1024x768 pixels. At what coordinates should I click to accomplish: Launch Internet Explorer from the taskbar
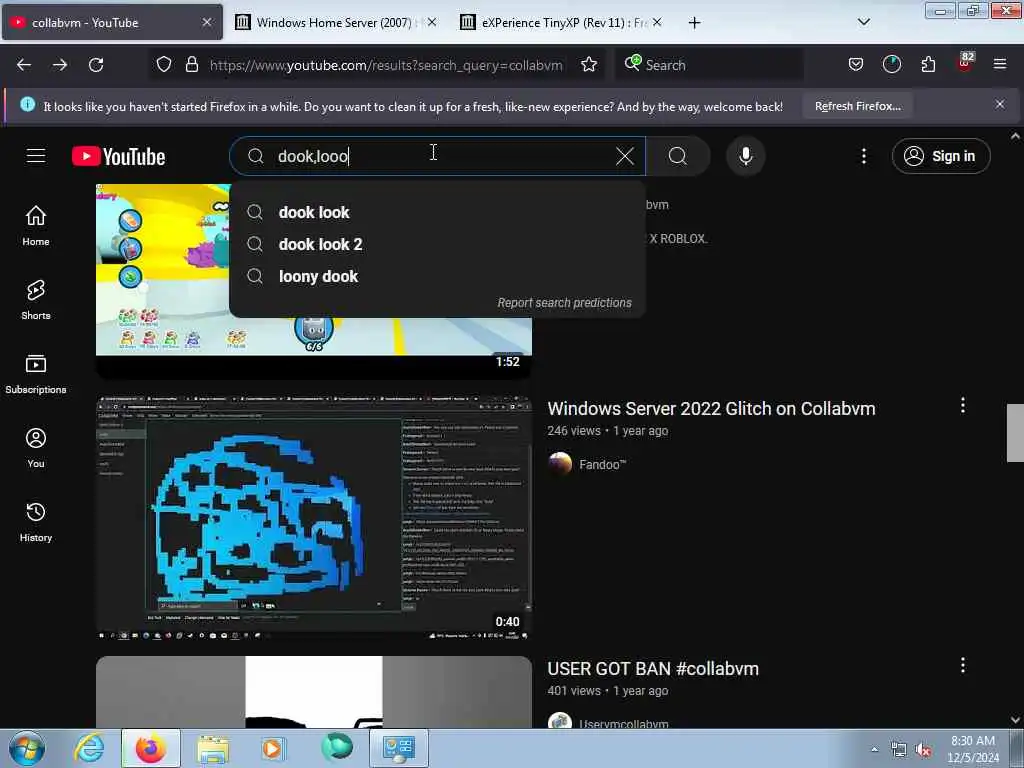tap(89, 748)
